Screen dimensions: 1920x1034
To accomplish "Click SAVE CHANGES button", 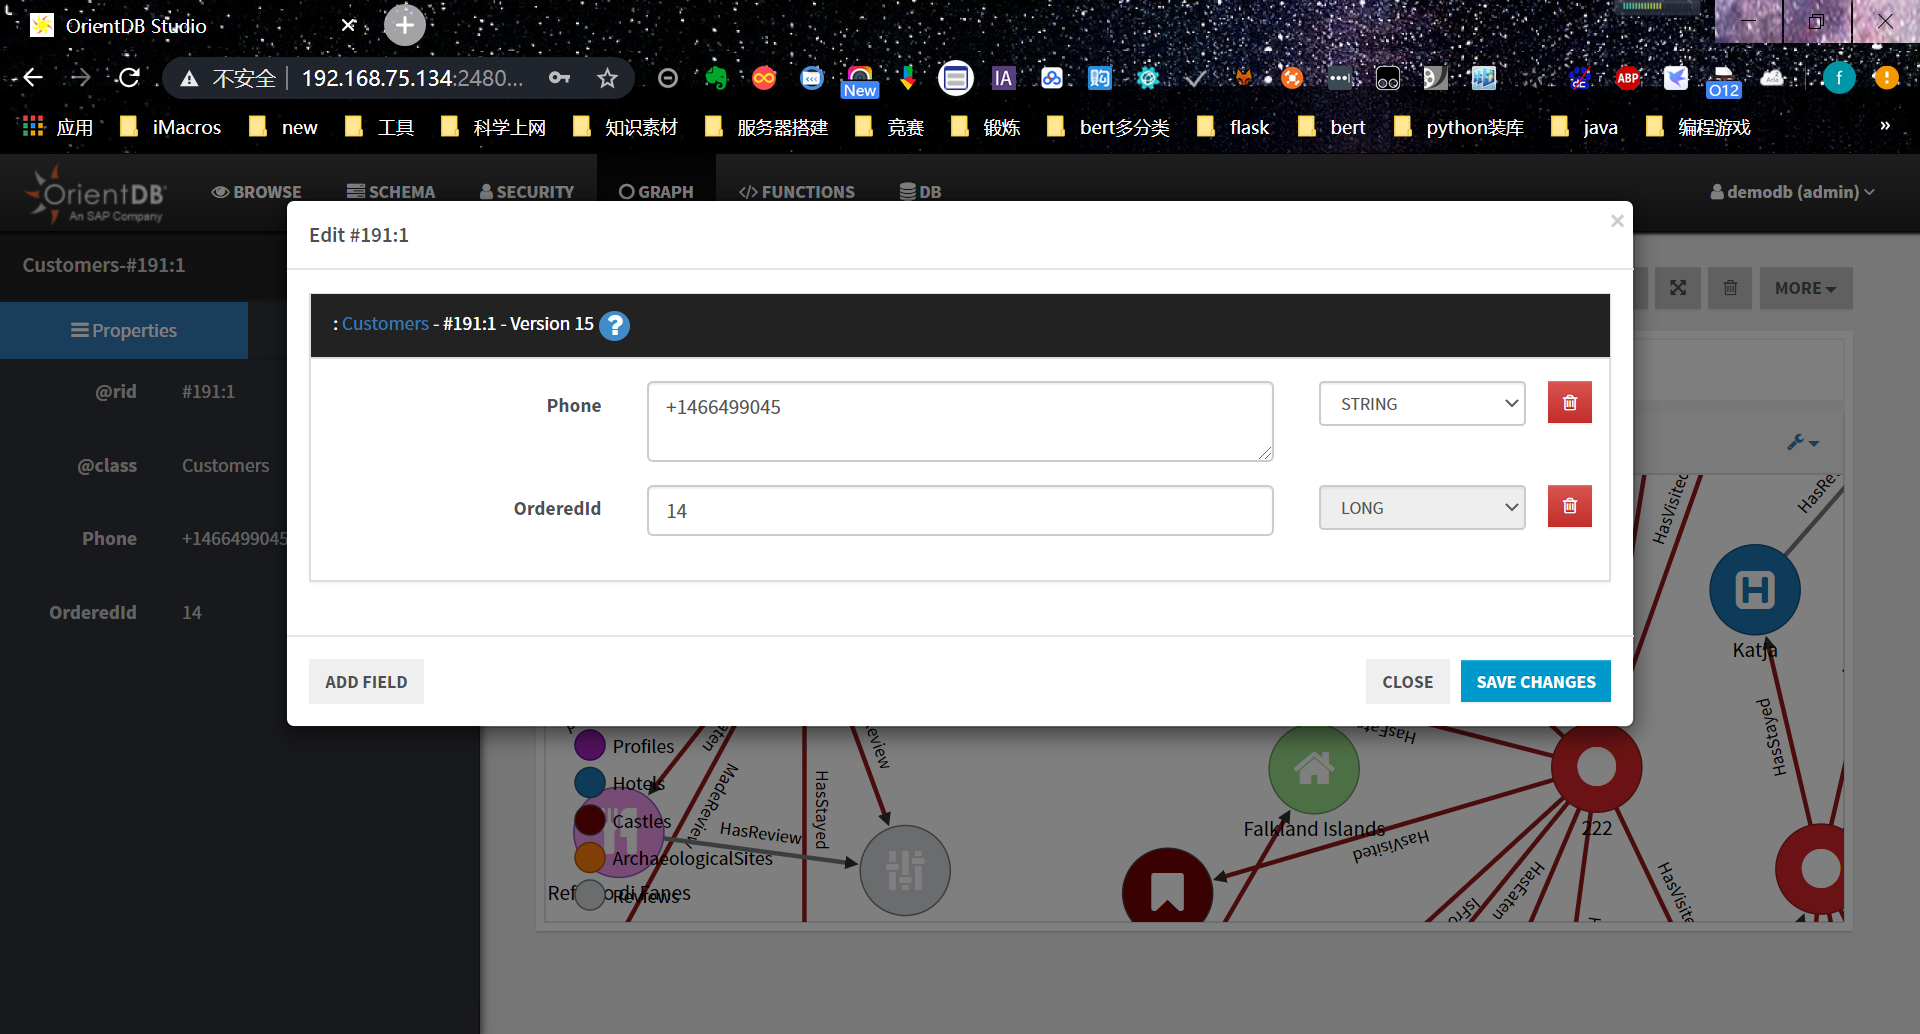I will [x=1536, y=682].
